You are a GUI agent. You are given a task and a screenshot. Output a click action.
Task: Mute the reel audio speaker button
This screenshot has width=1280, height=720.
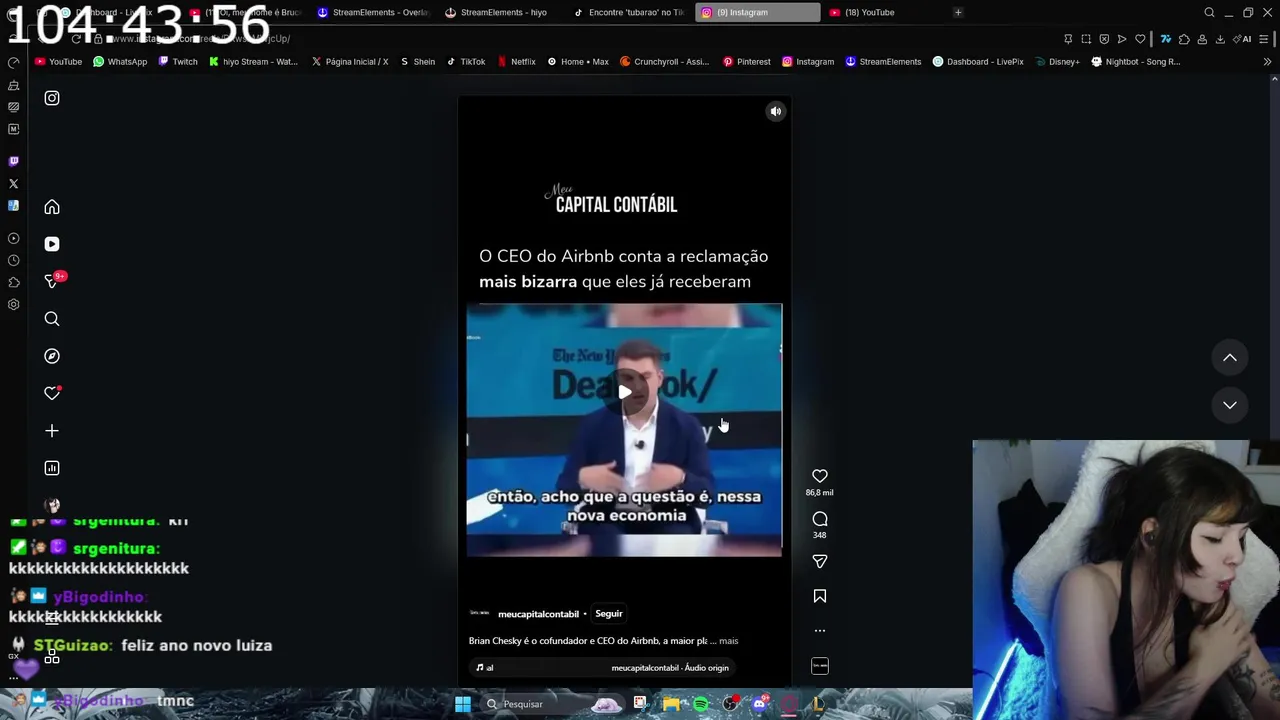(x=775, y=112)
